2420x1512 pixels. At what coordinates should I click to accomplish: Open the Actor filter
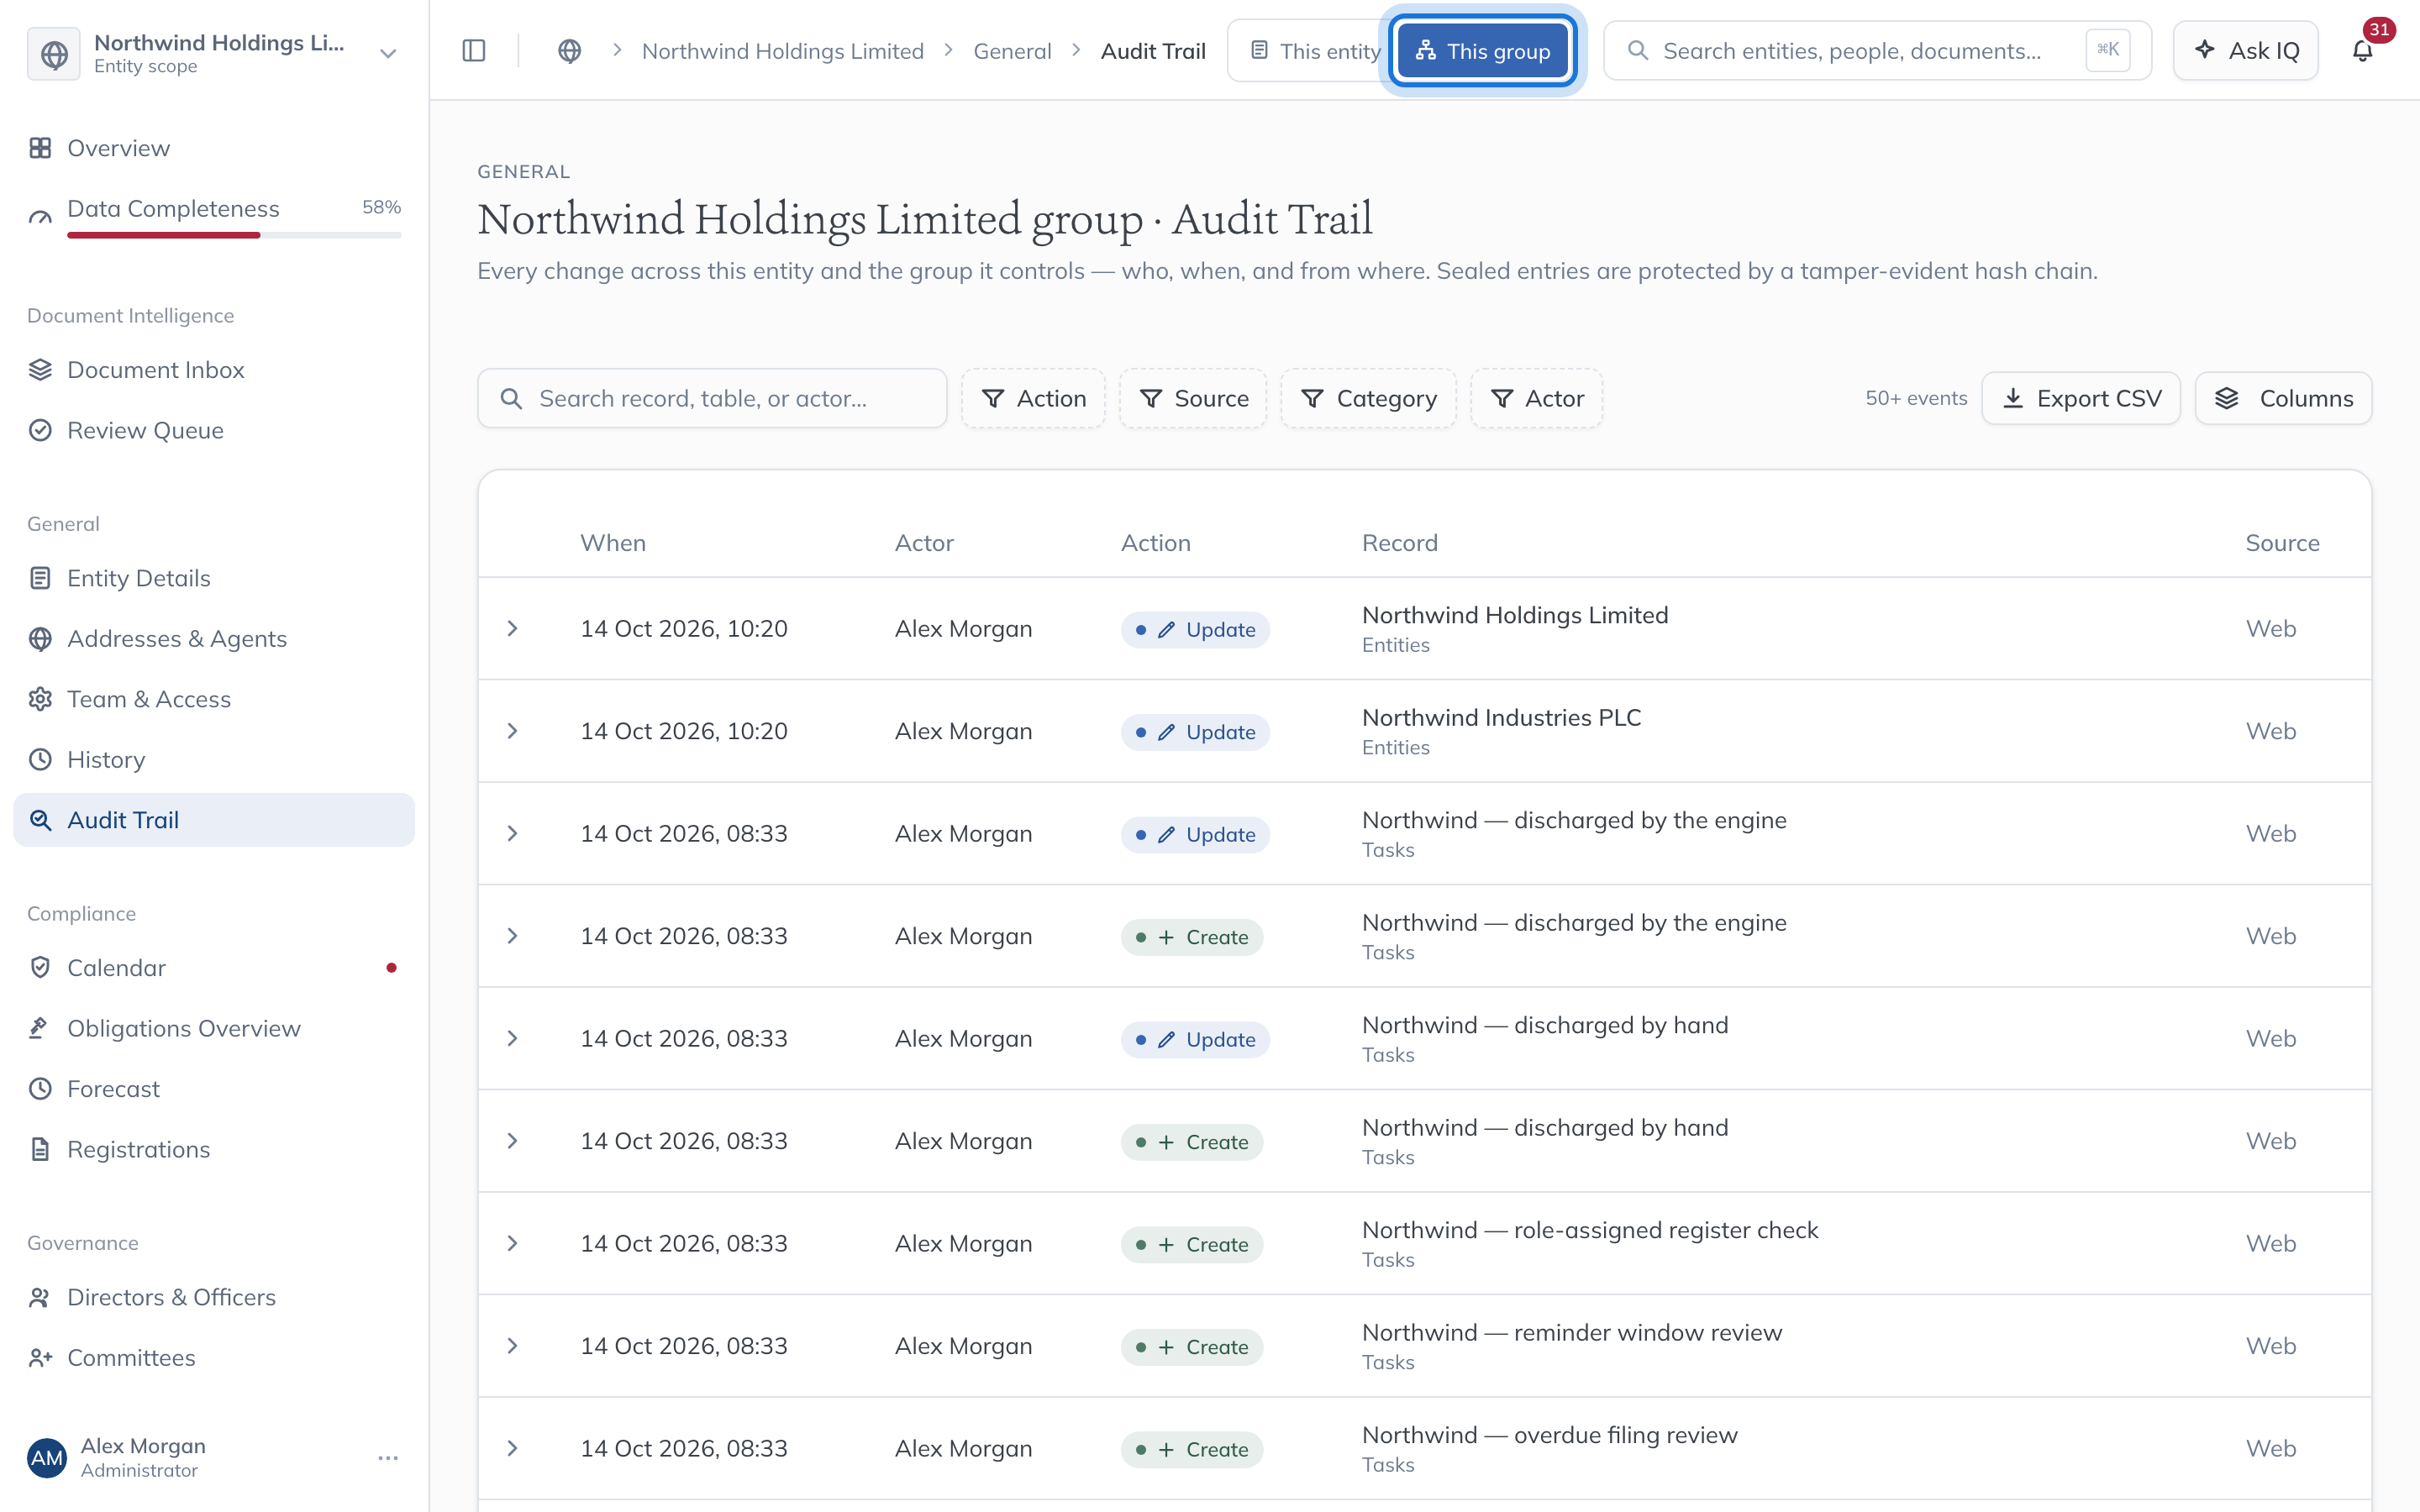pyautogui.click(x=1536, y=398)
